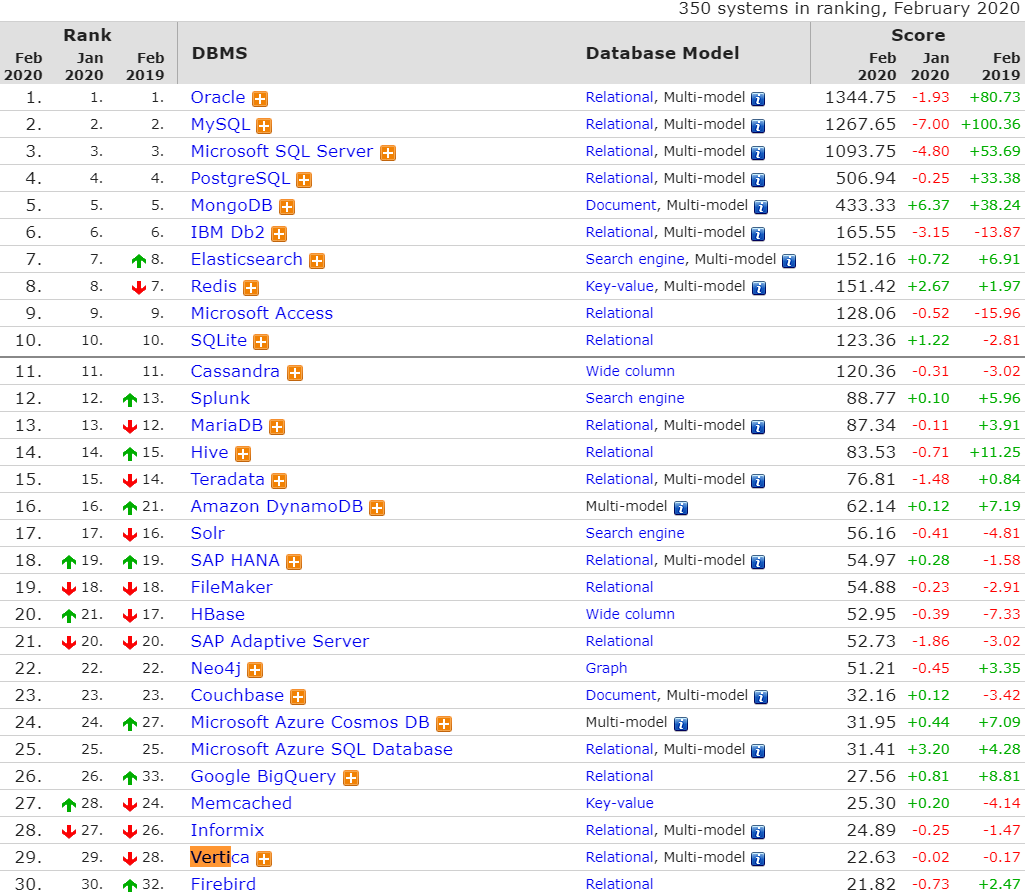Screen dimensions: 1029x892
Task: Click Relational link in Microsoft Access row
Action: (620, 313)
